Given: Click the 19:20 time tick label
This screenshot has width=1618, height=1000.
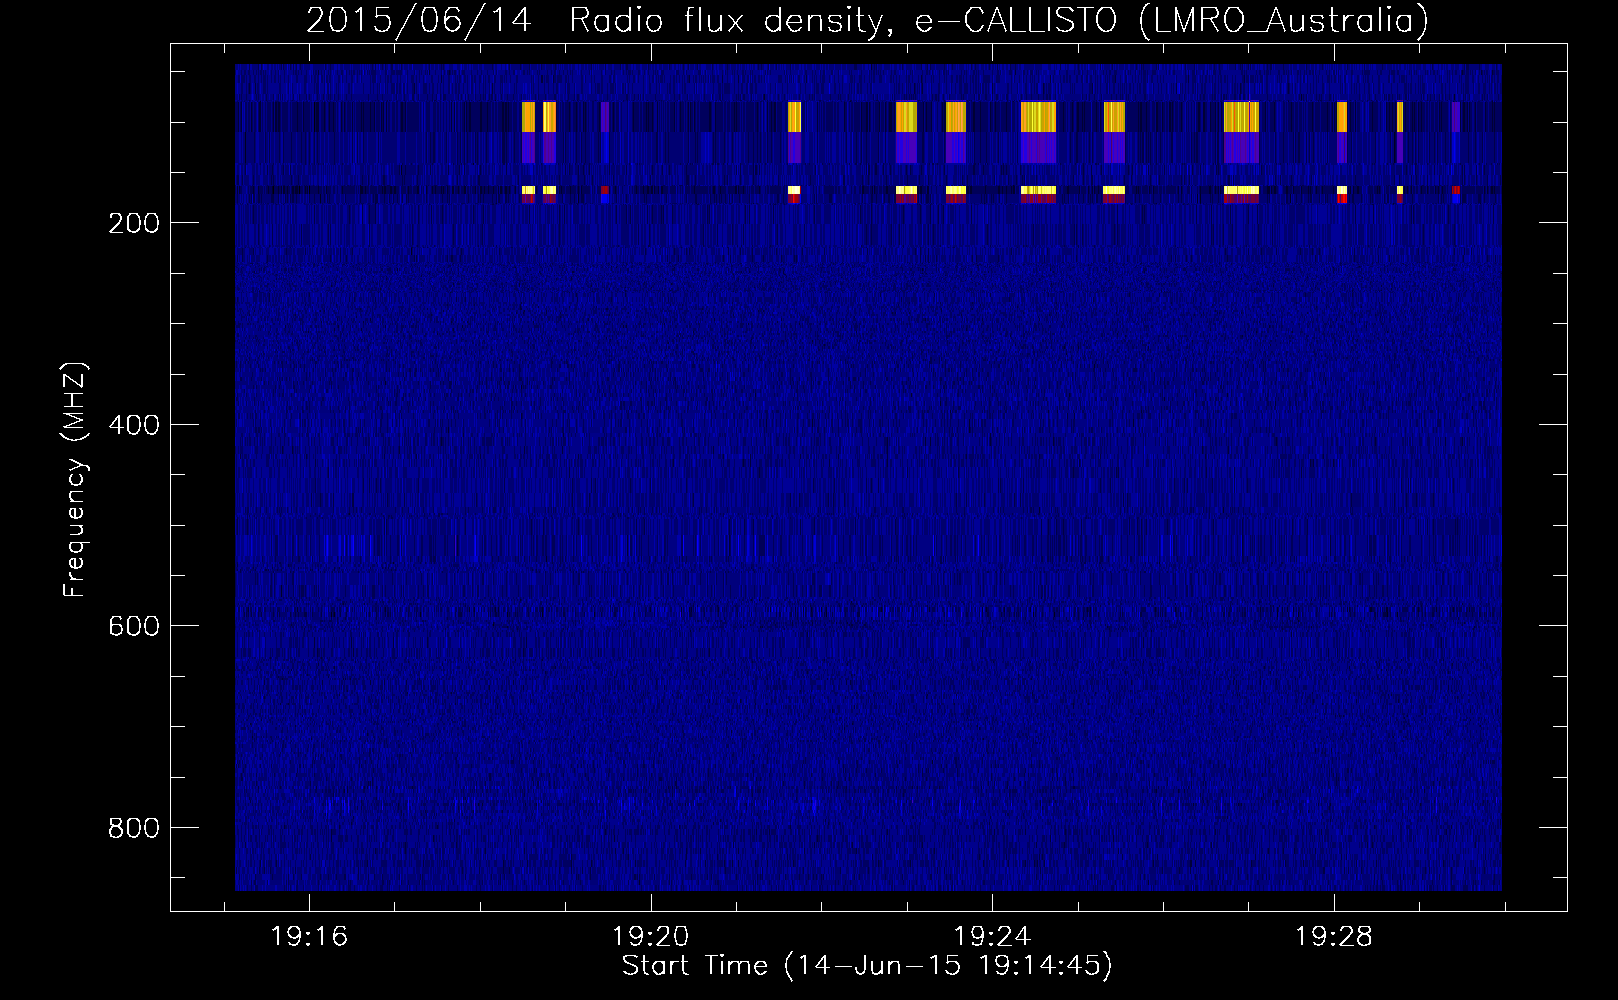Looking at the screenshot, I should (x=651, y=937).
